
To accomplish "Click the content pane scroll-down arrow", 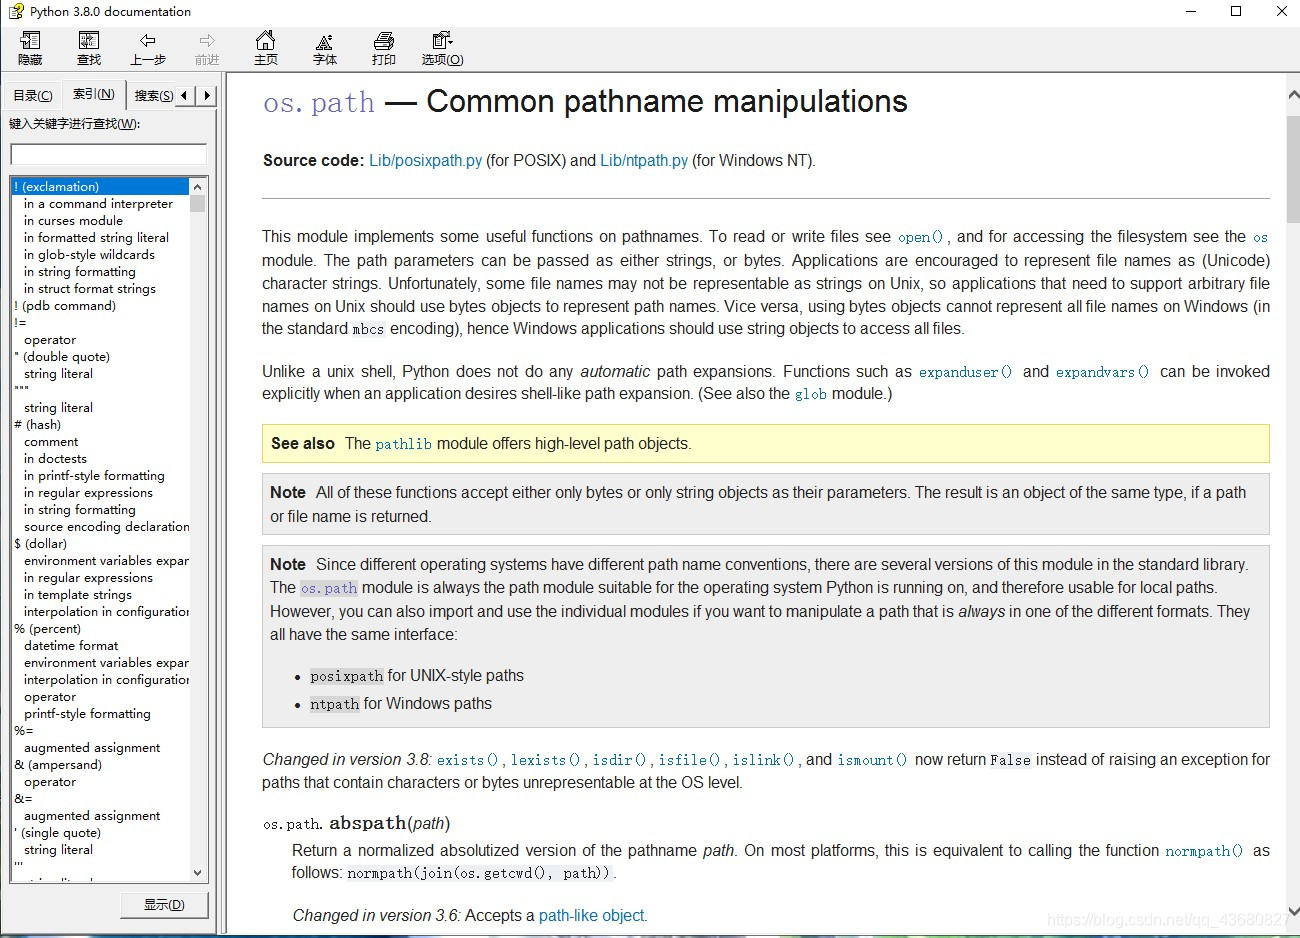I will point(1292,912).
